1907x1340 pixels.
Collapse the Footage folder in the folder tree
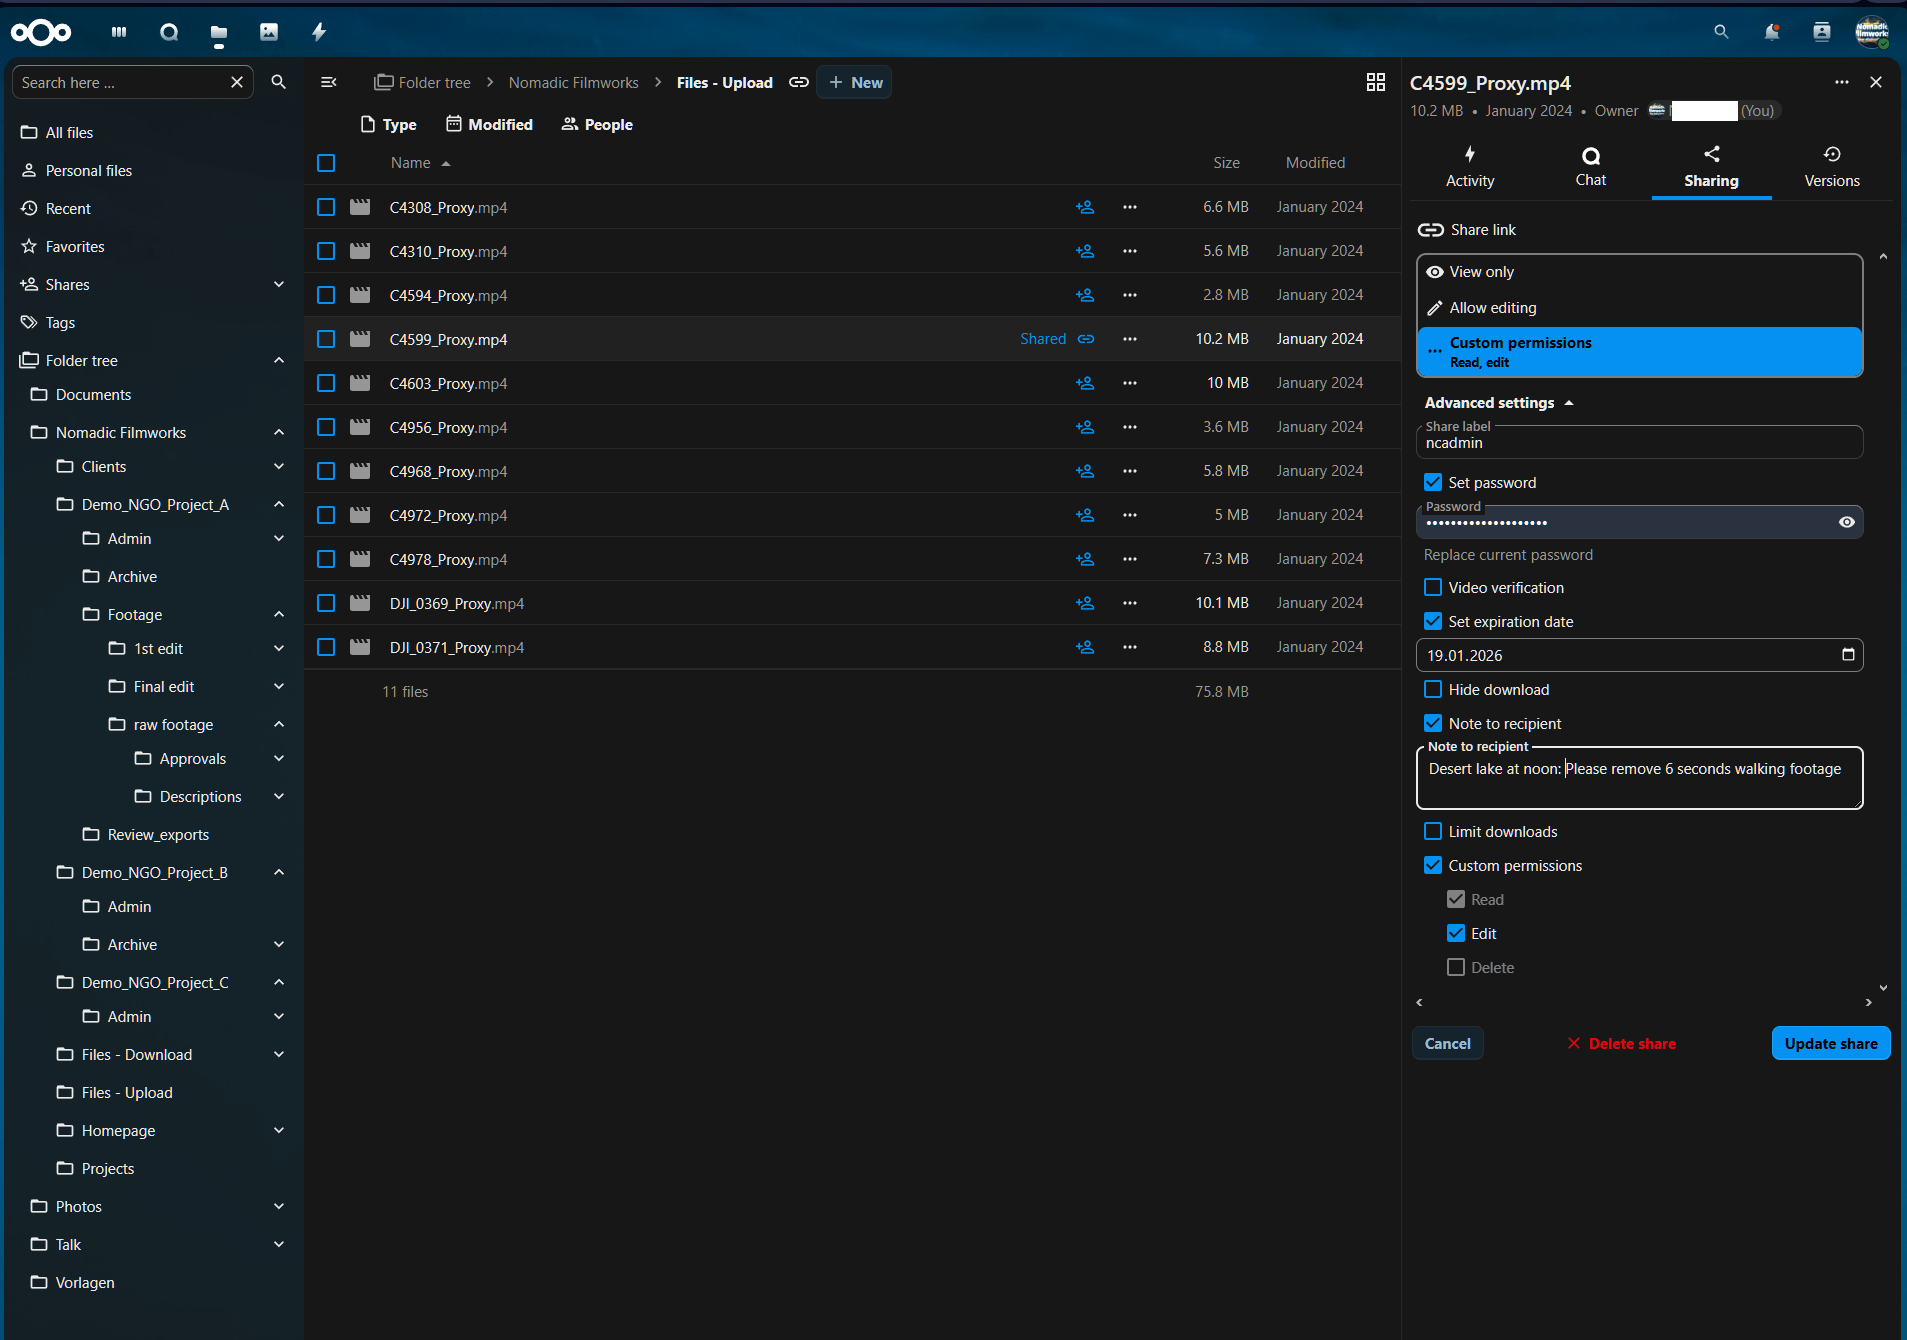point(278,614)
